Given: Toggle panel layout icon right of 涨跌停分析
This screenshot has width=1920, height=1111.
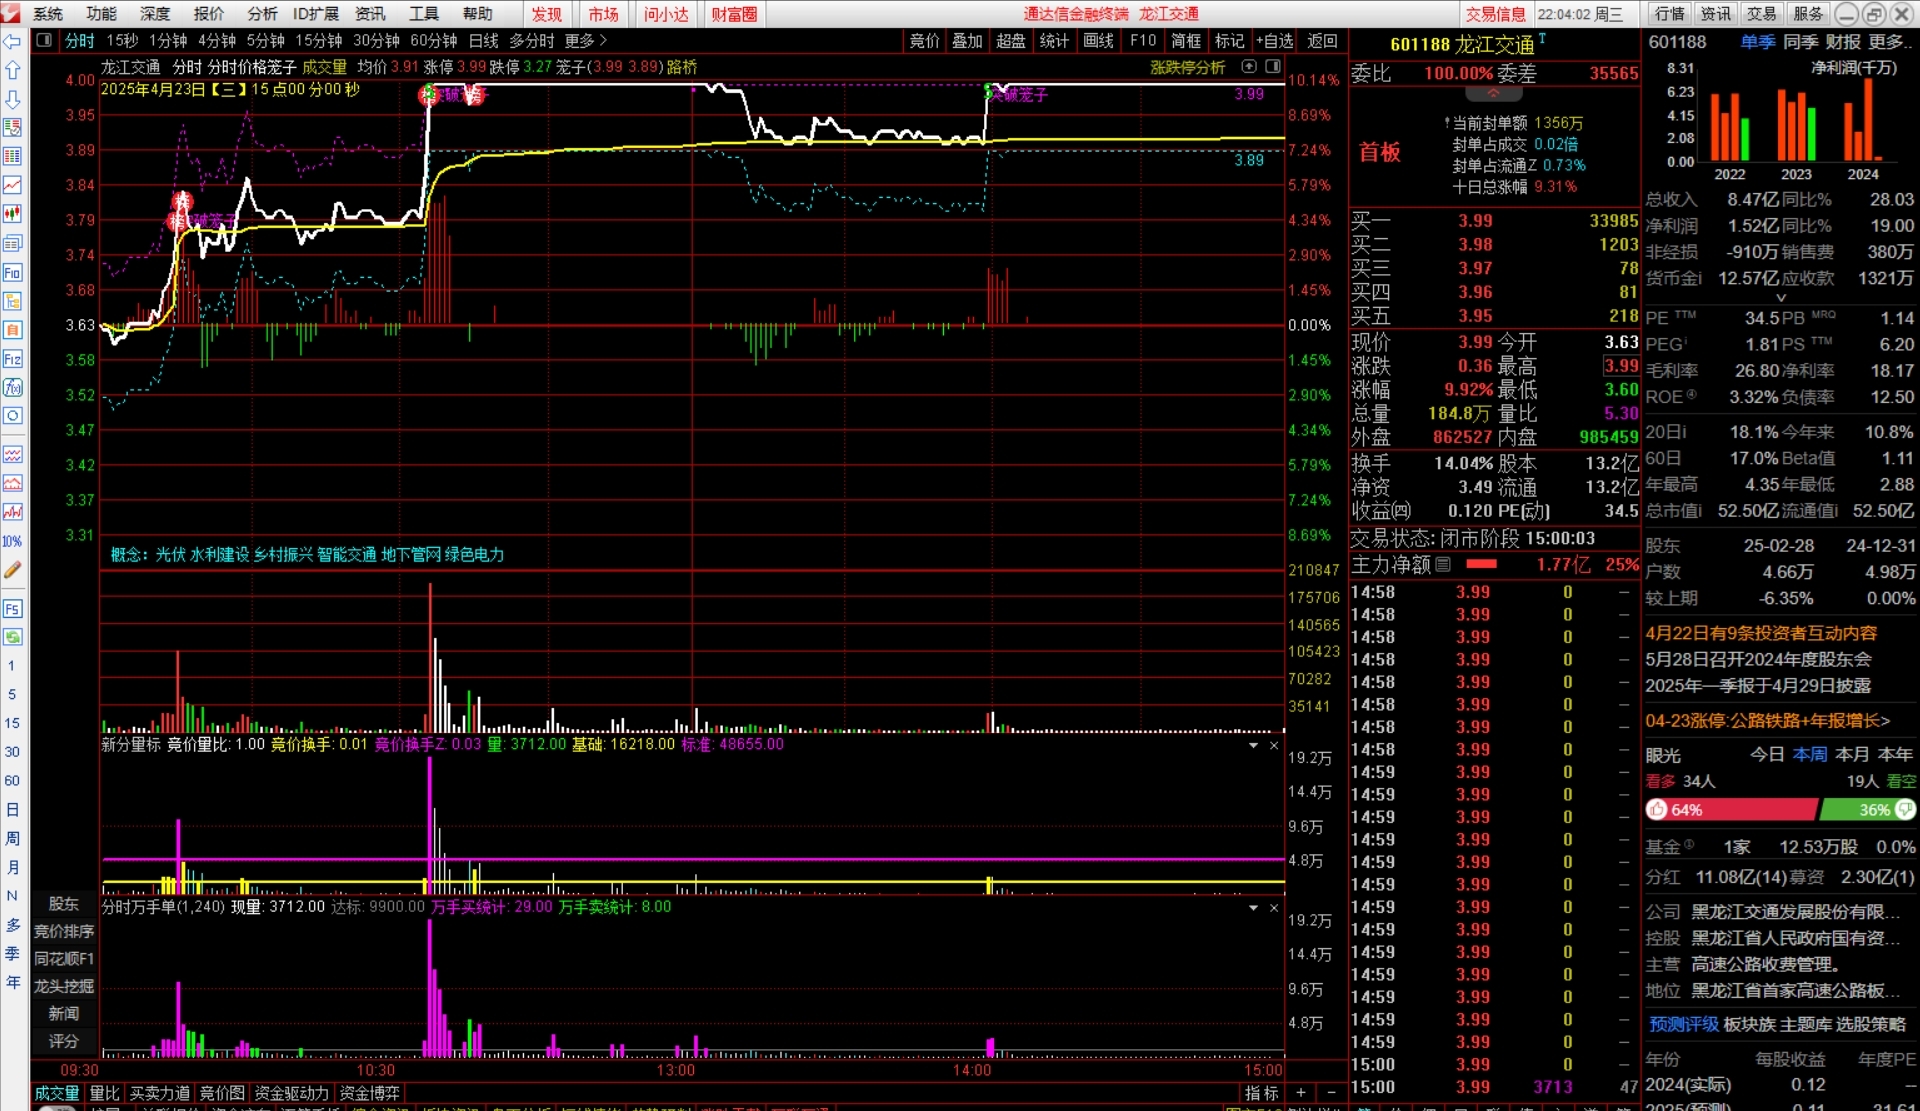Looking at the screenshot, I should coord(1273,67).
